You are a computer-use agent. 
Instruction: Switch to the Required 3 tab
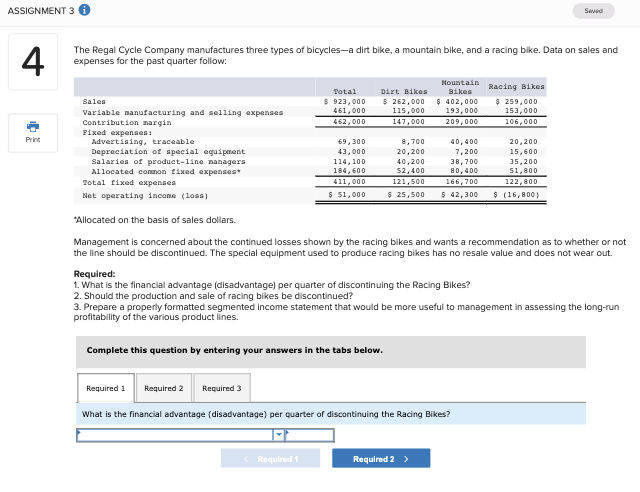pos(222,388)
